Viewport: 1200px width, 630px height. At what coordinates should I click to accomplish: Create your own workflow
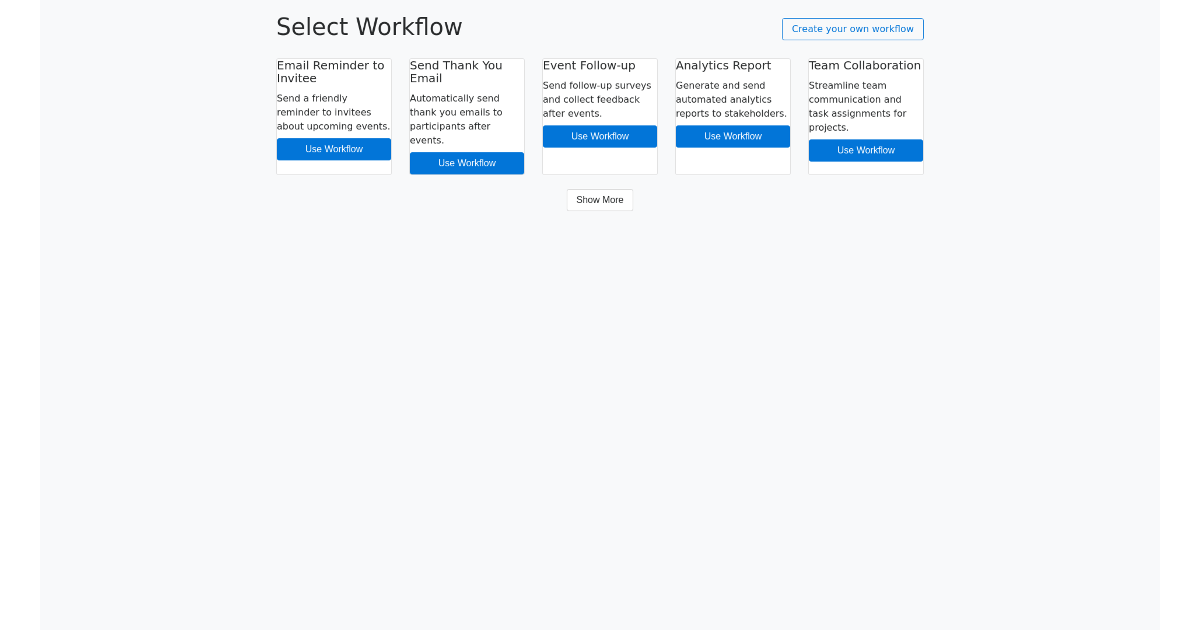[x=852, y=29]
